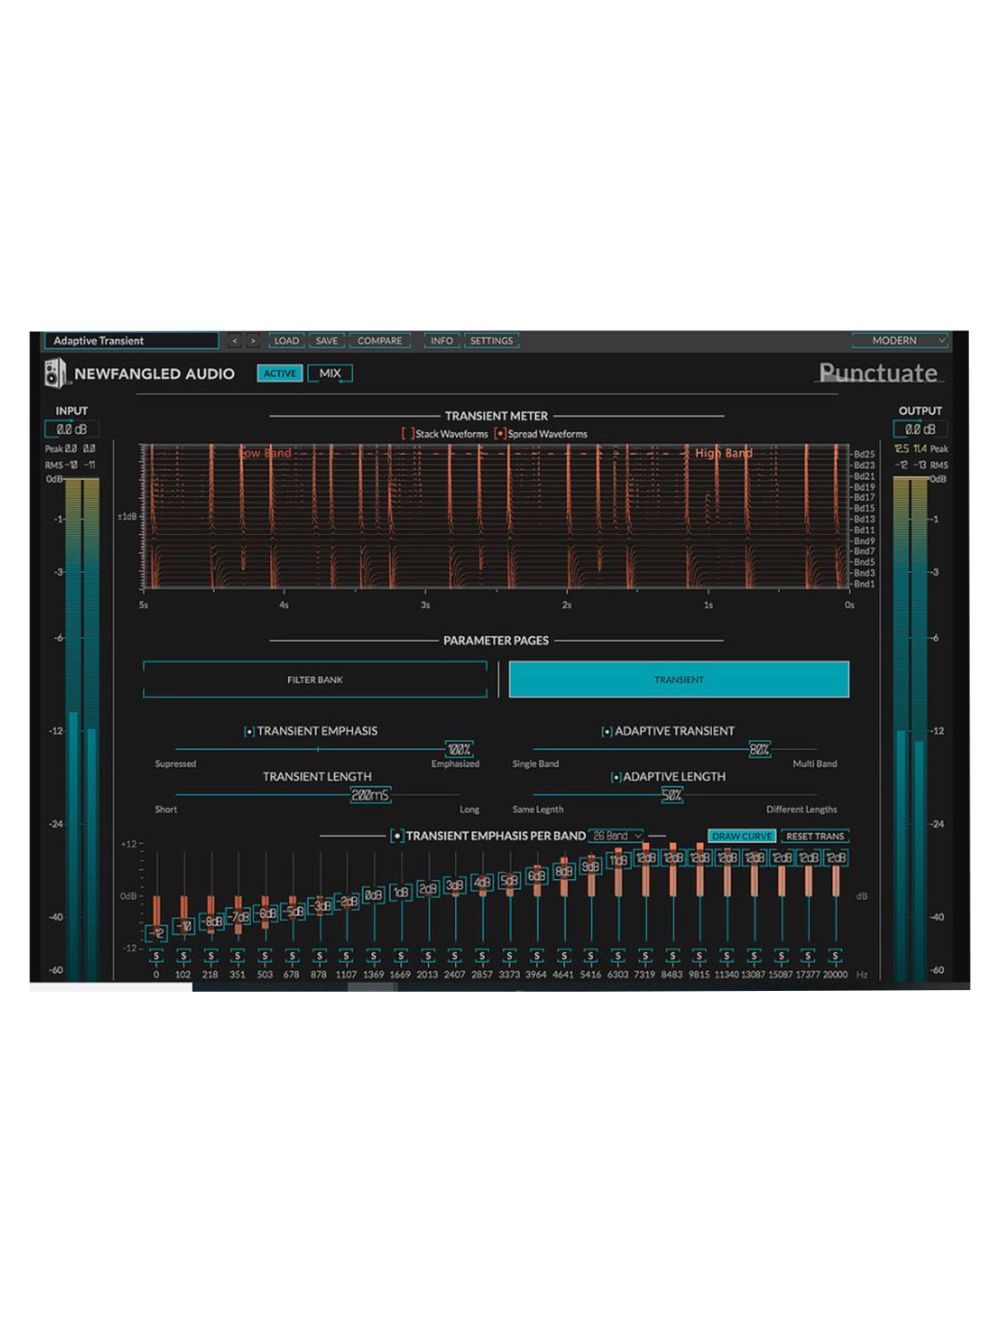Click the 11dB band emphasis handle
The height and width of the screenshot is (1320, 1000).
click(619, 860)
